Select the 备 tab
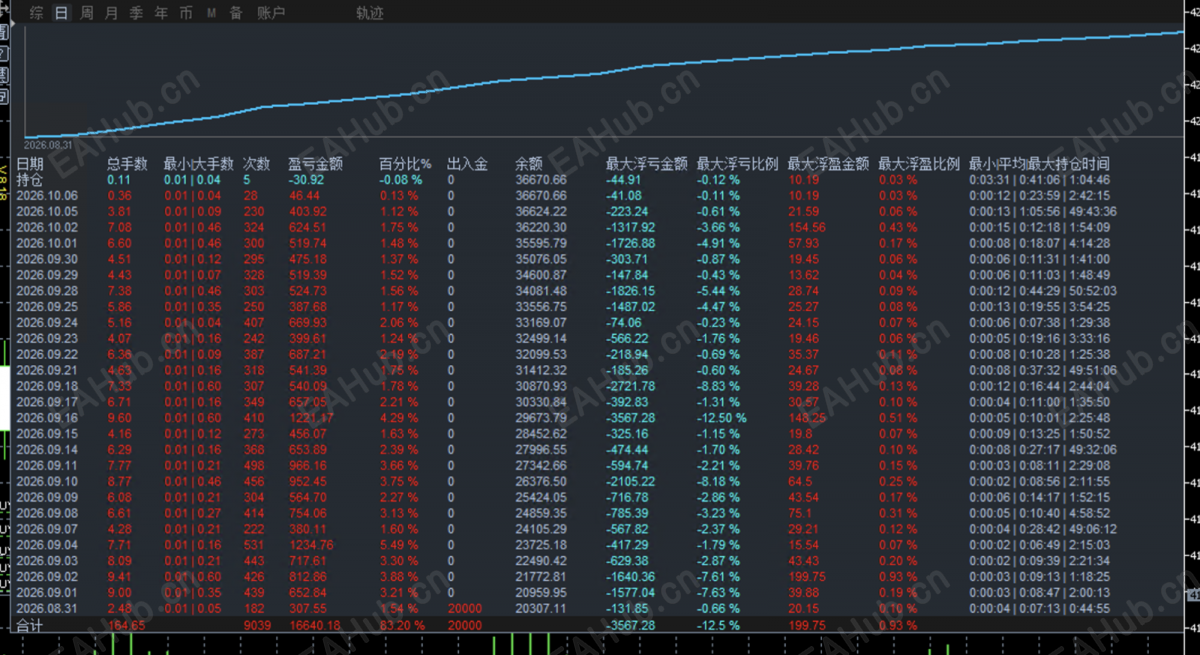1200x655 pixels. point(236,13)
